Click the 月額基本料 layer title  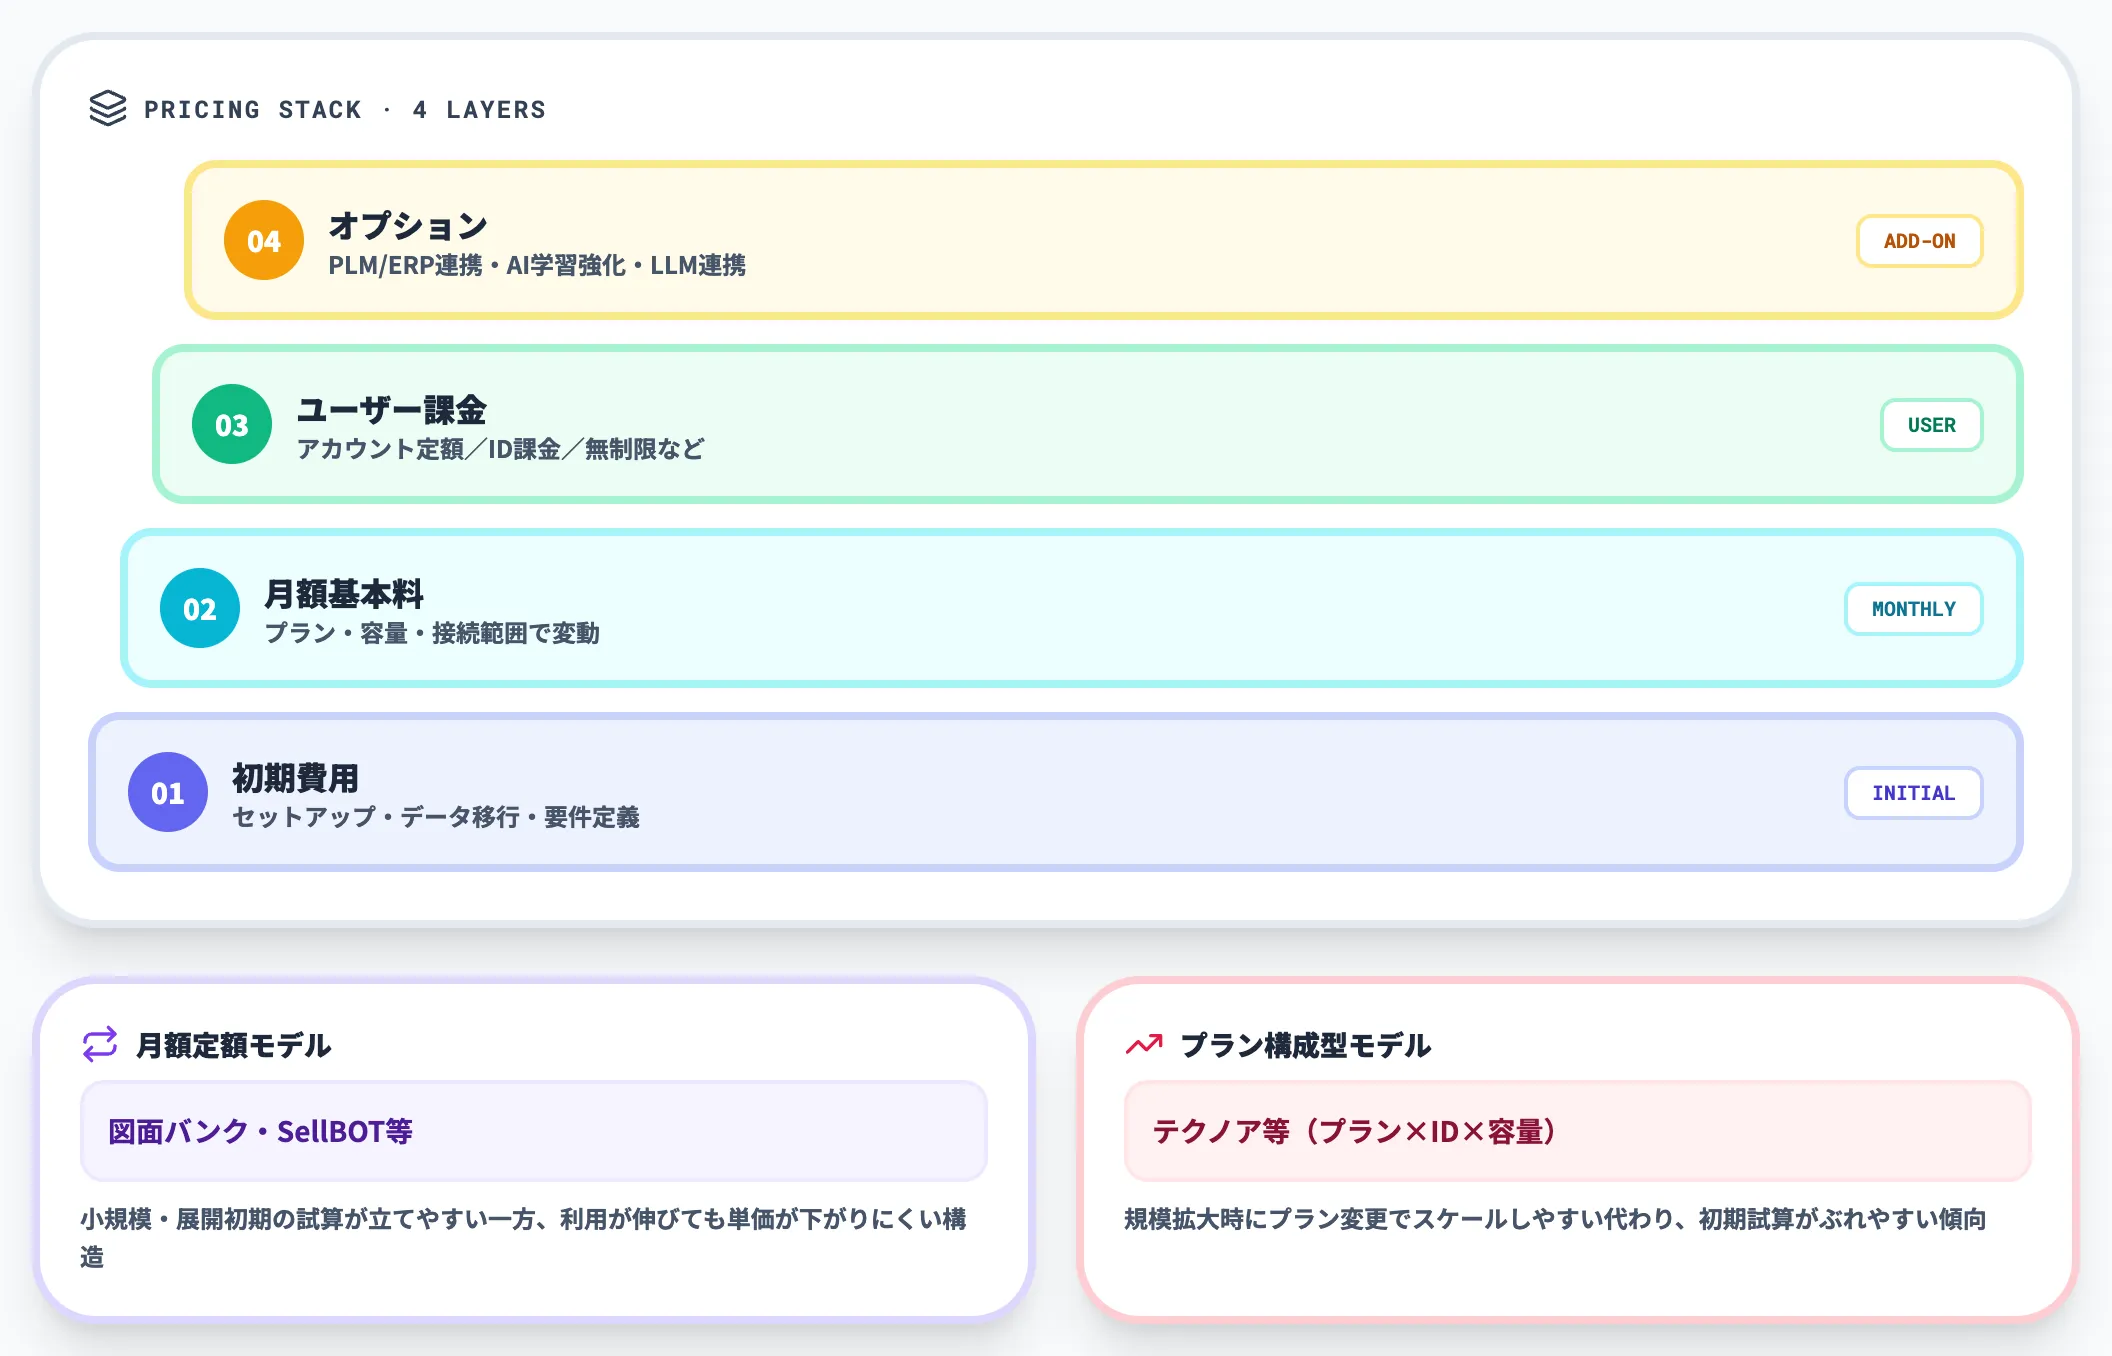tap(344, 593)
